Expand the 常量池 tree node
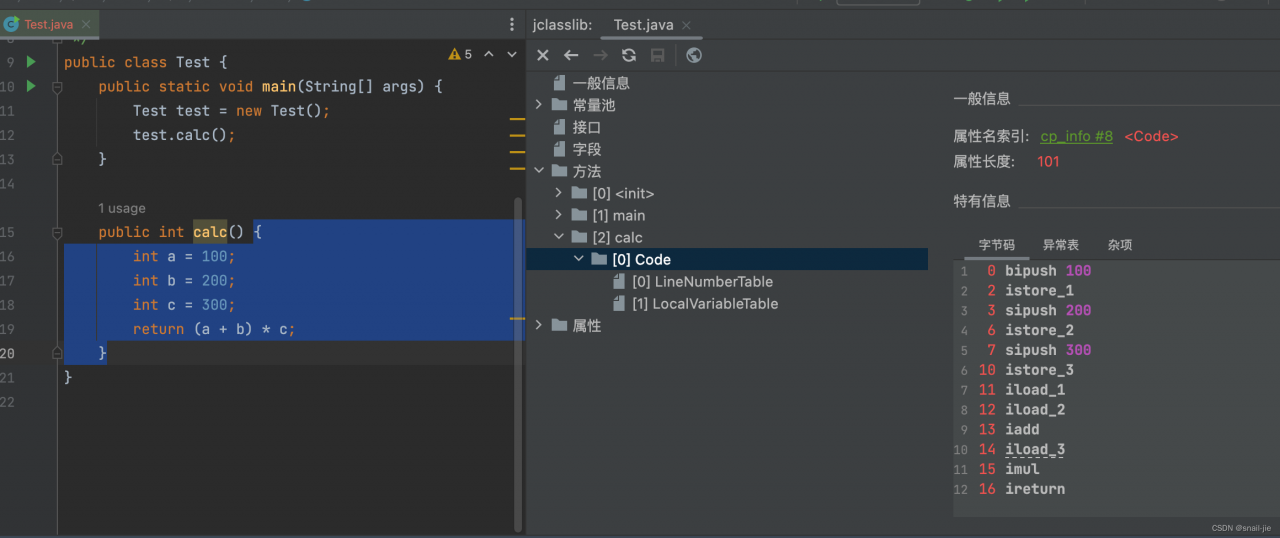 point(538,105)
